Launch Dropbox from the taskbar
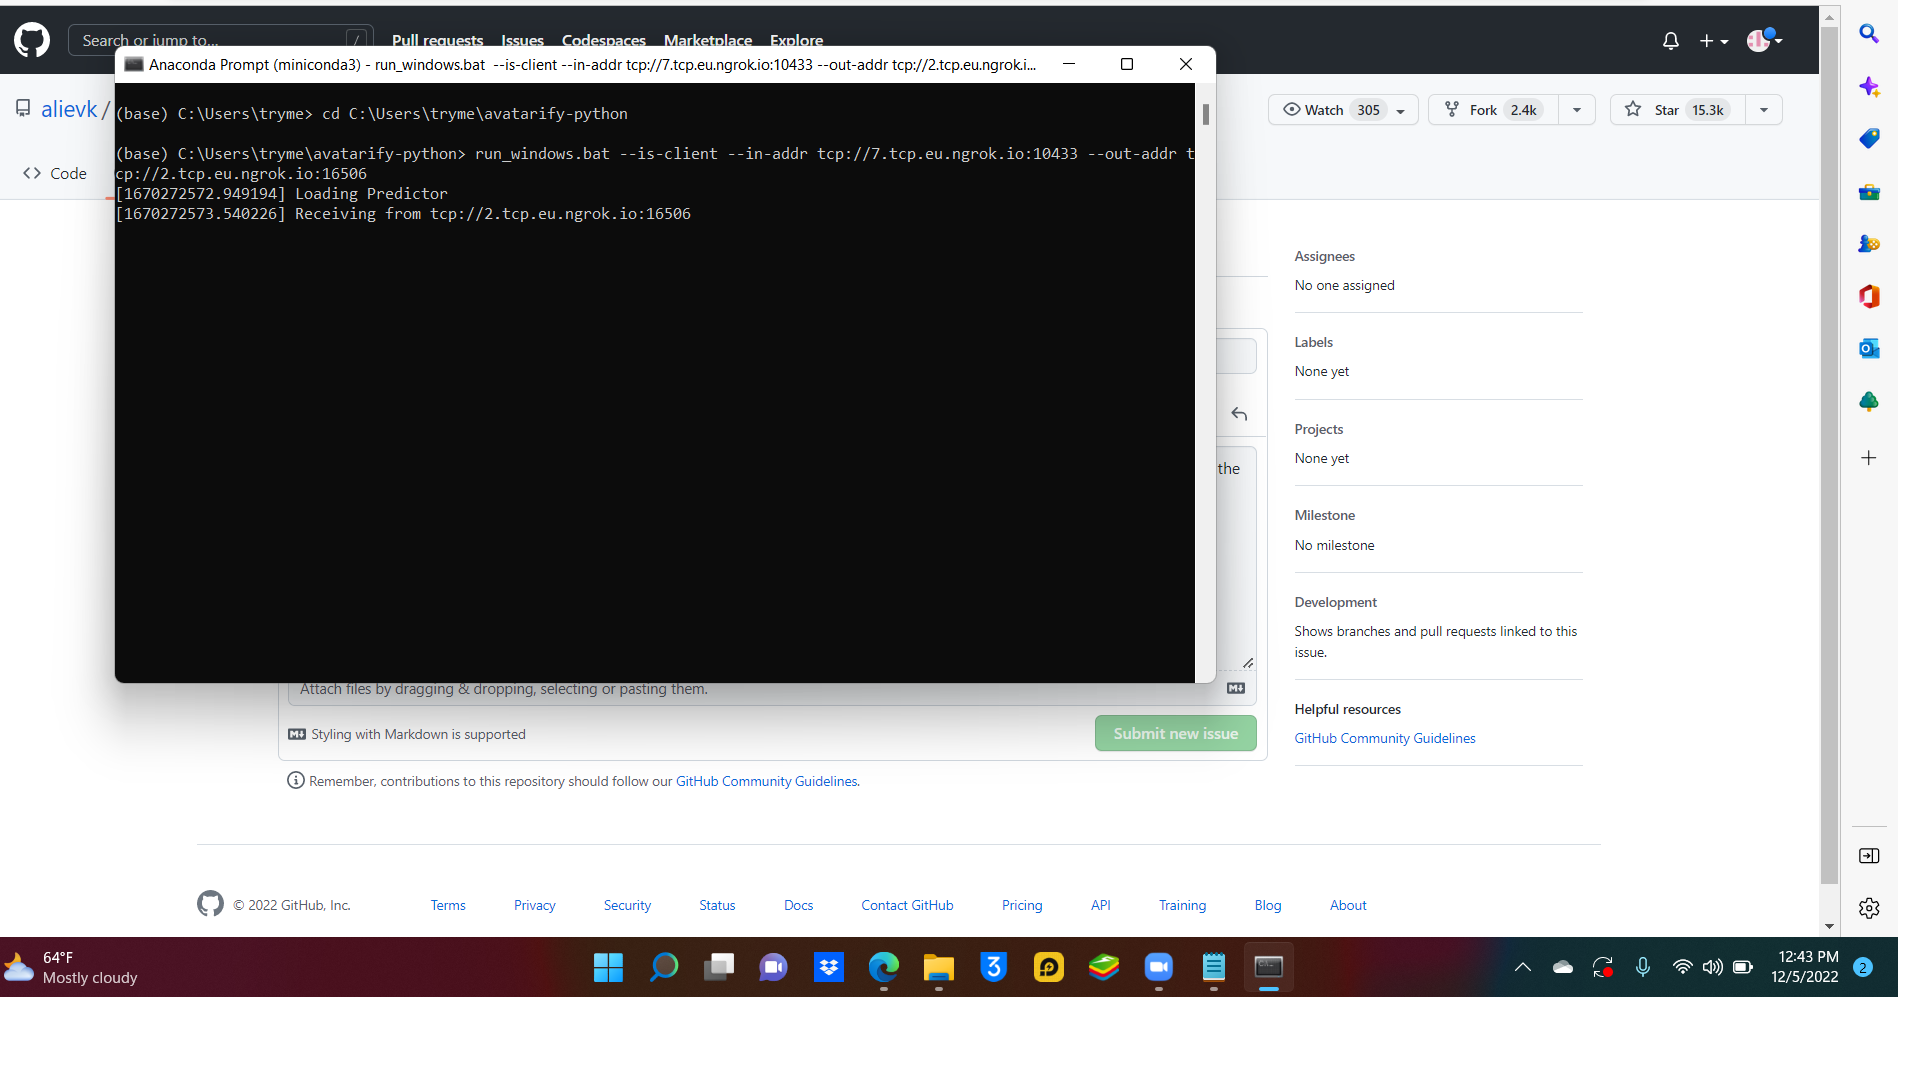 pos(828,967)
